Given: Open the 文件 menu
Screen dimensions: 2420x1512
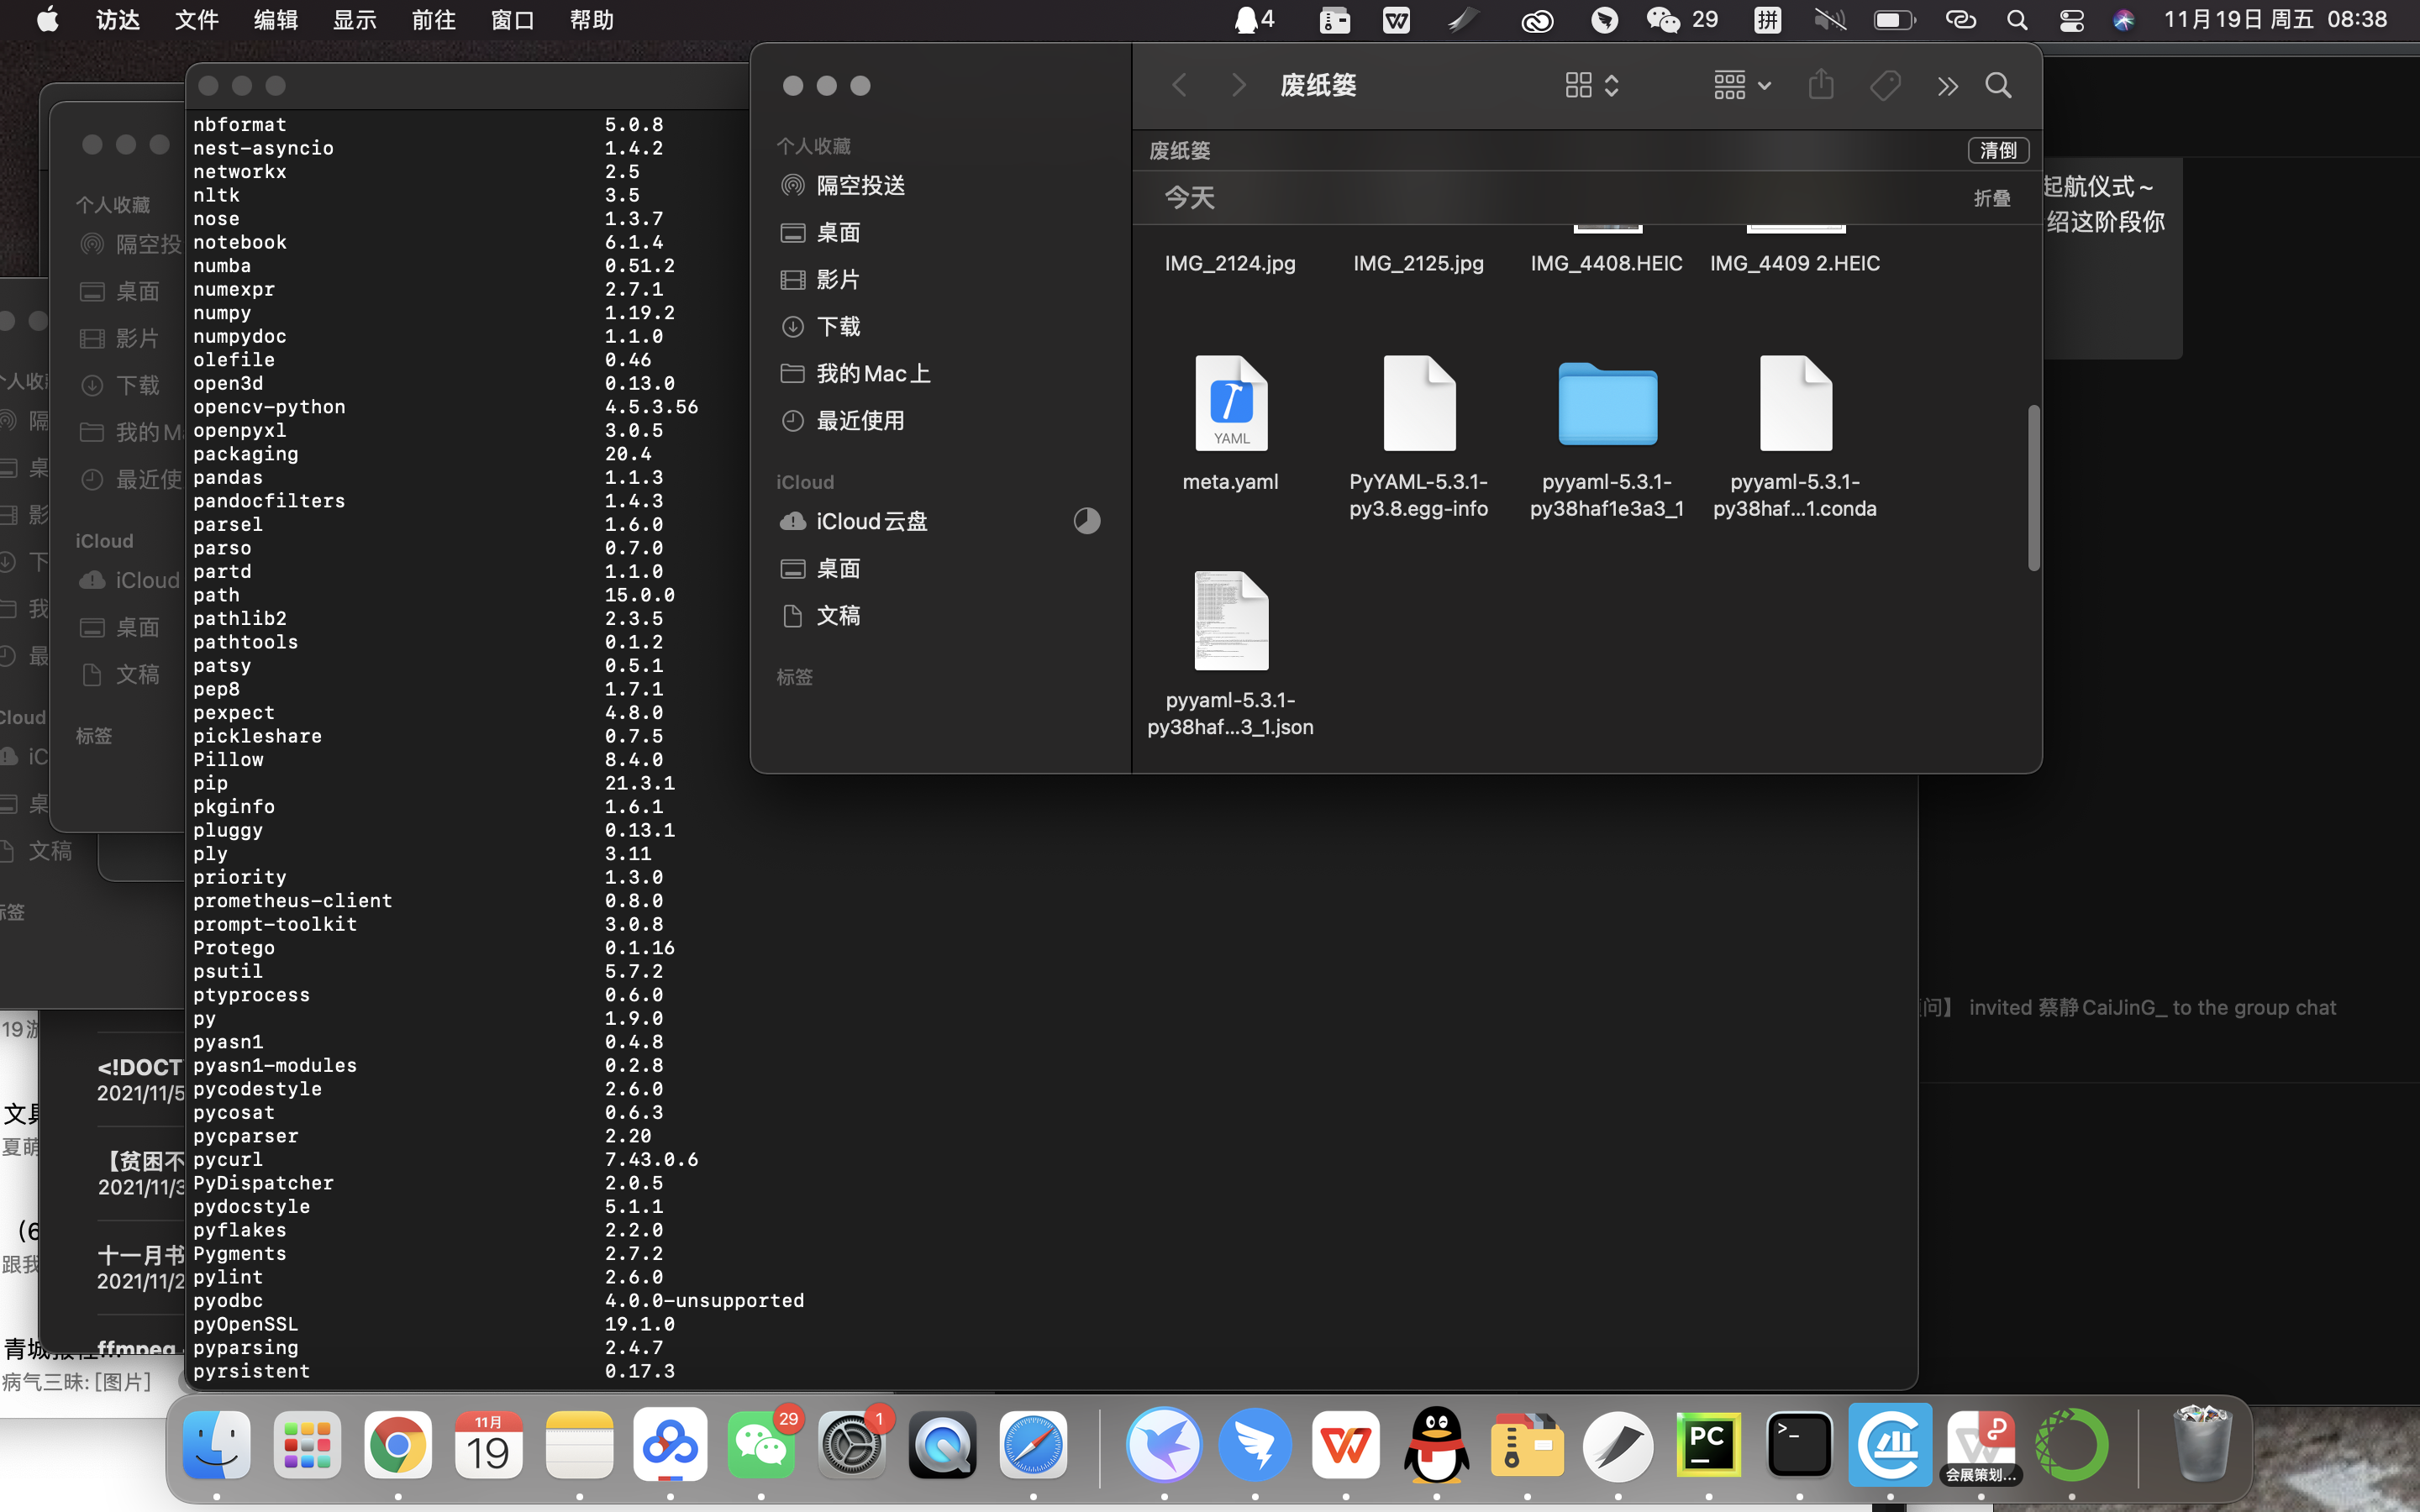Looking at the screenshot, I should (x=196, y=20).
